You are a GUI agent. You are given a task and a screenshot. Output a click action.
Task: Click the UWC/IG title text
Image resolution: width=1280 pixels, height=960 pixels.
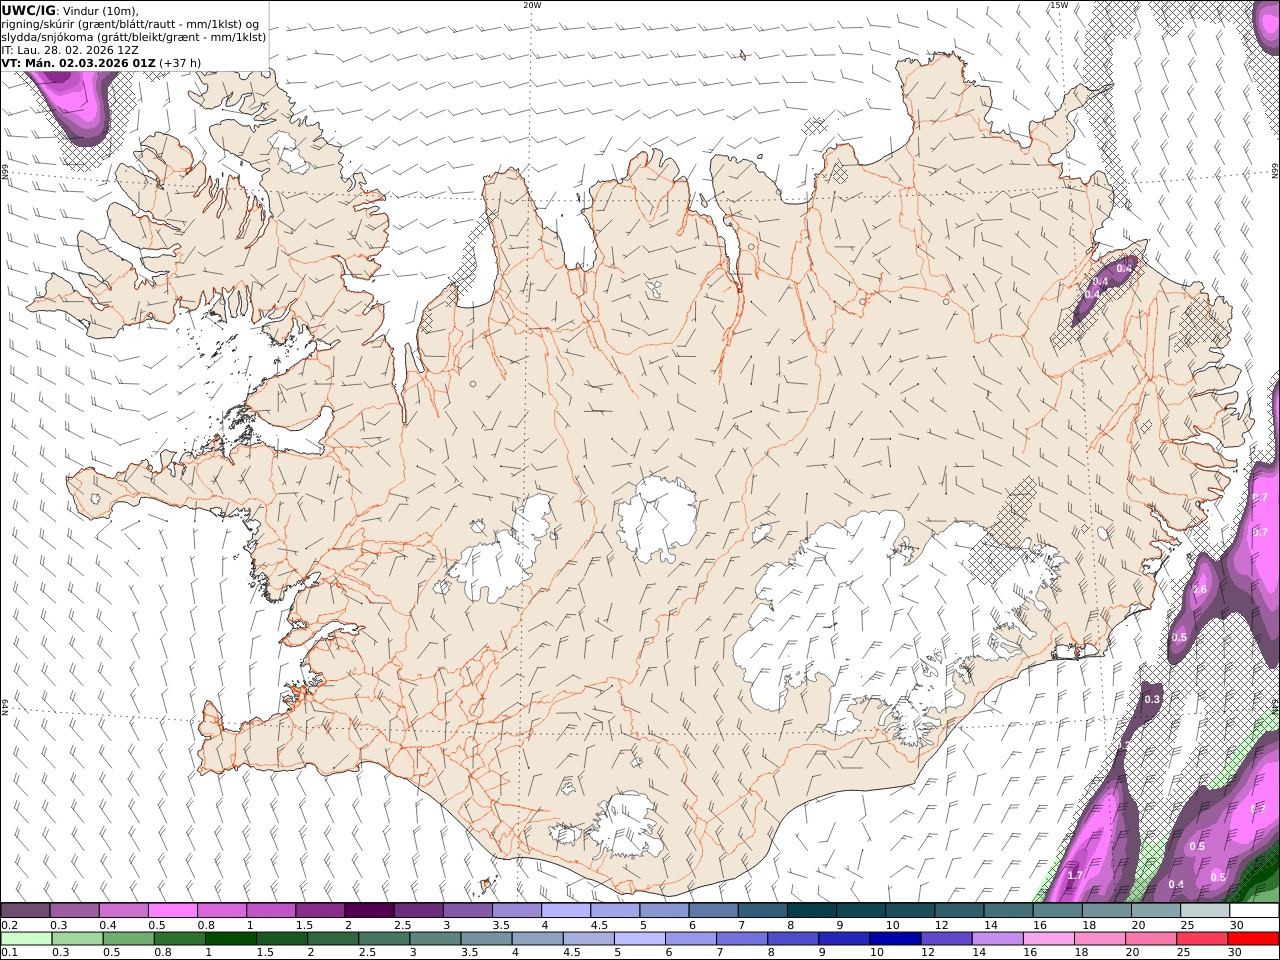click(x=29, y=10)
